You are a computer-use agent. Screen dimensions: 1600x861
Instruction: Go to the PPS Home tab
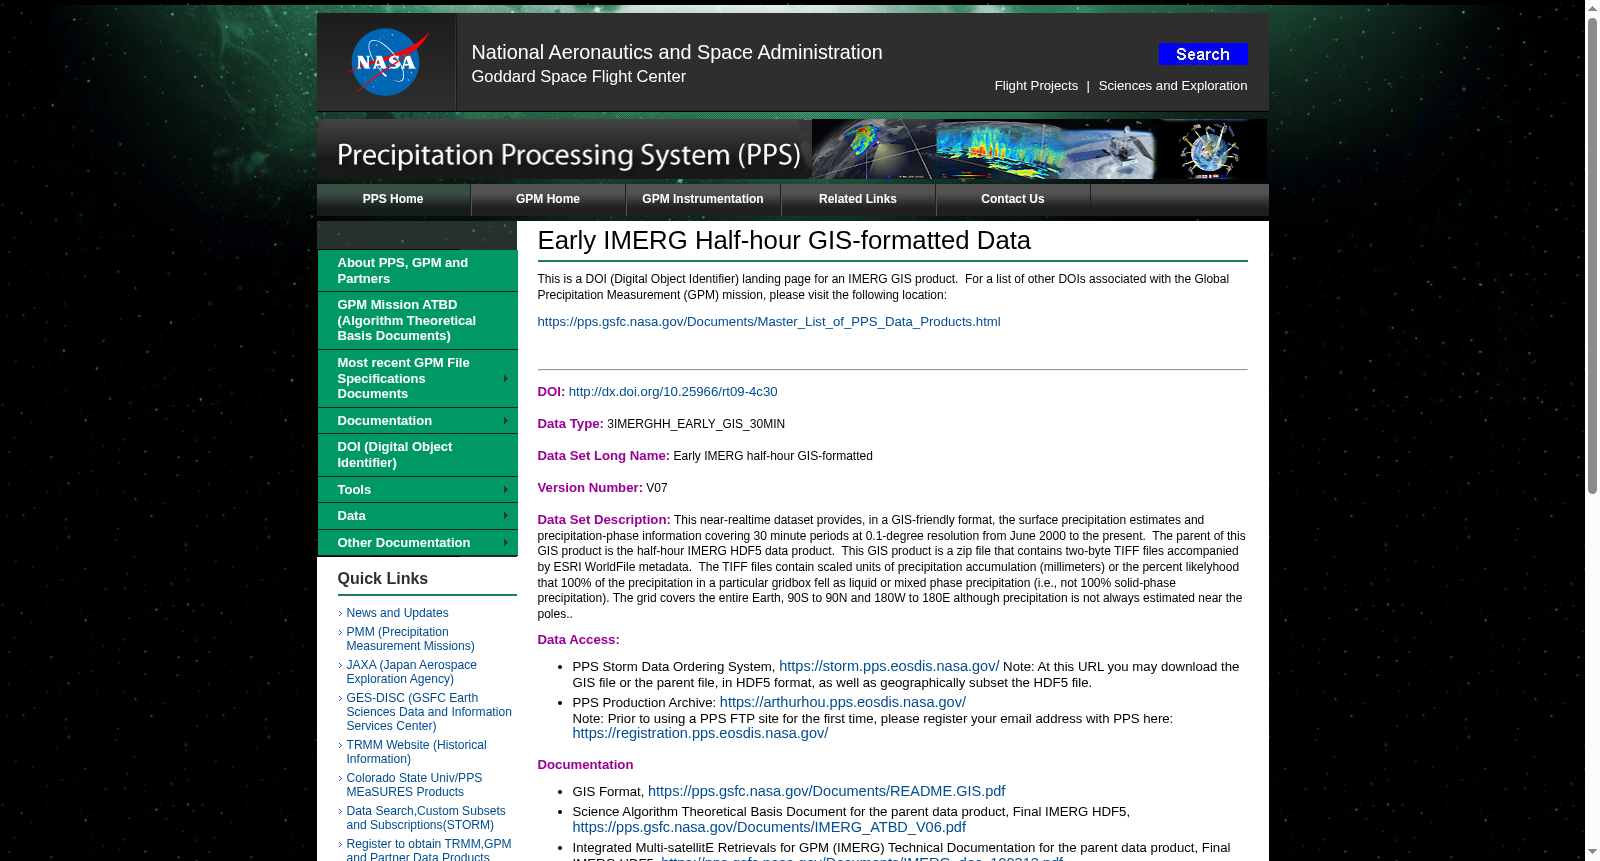tap(393, 199)
